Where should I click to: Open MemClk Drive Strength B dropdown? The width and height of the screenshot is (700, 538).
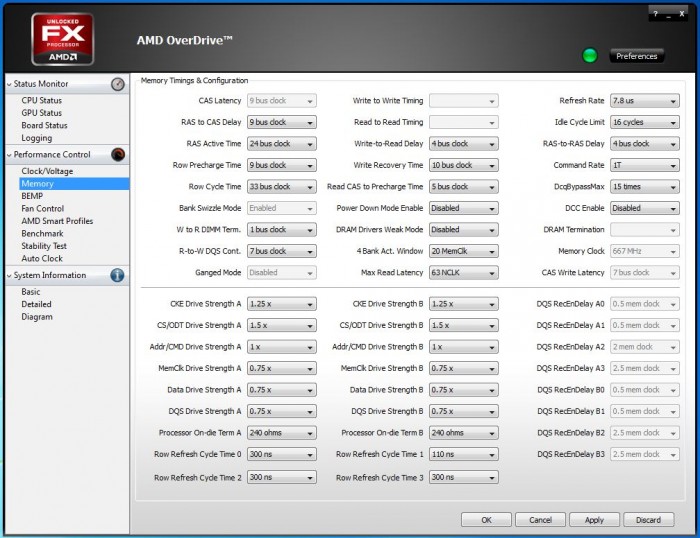tap(463, 368)
